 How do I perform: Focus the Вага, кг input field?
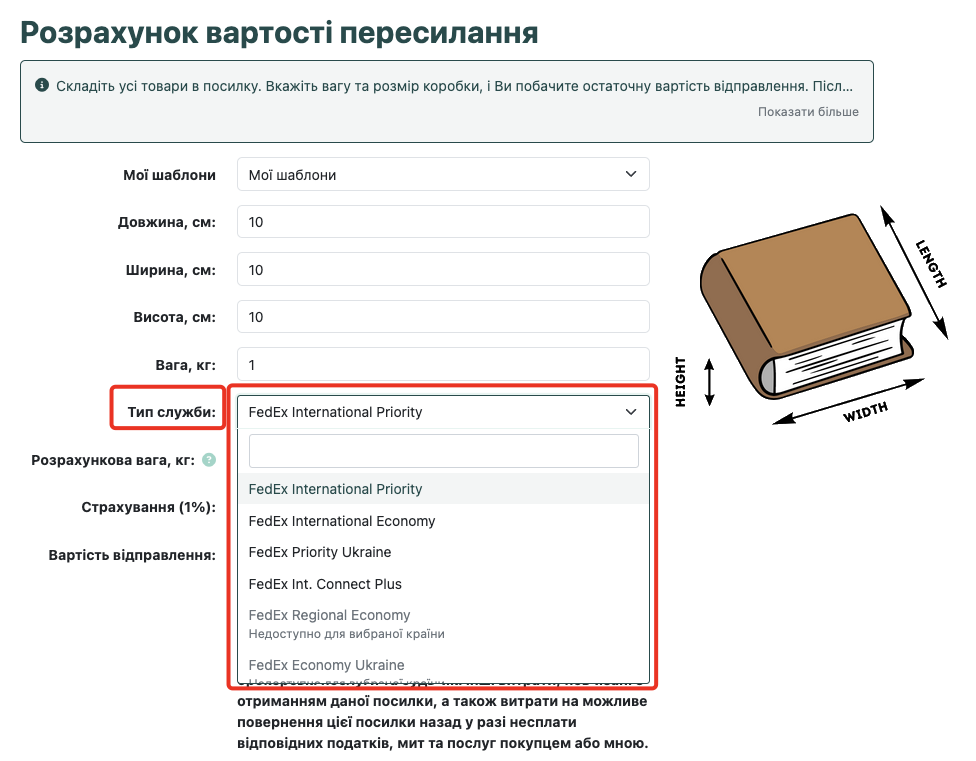click(x=443, y=365)
